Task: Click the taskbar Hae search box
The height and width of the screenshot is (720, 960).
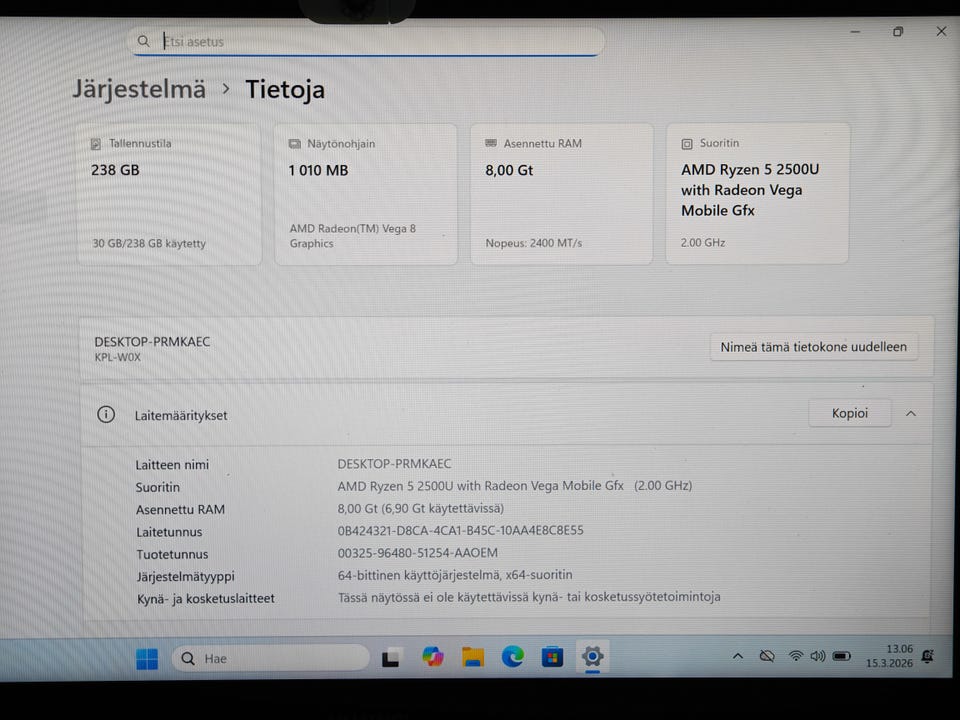Action: (271, 658)
